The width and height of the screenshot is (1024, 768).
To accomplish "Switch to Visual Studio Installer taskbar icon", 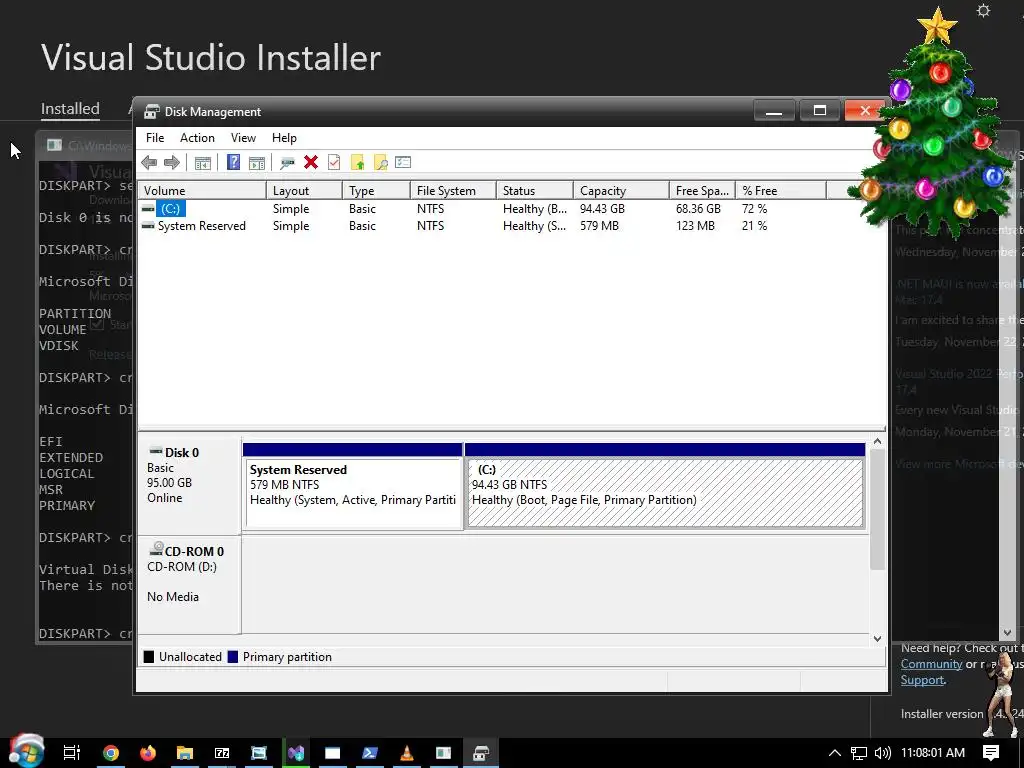I will tap(296, 753).
